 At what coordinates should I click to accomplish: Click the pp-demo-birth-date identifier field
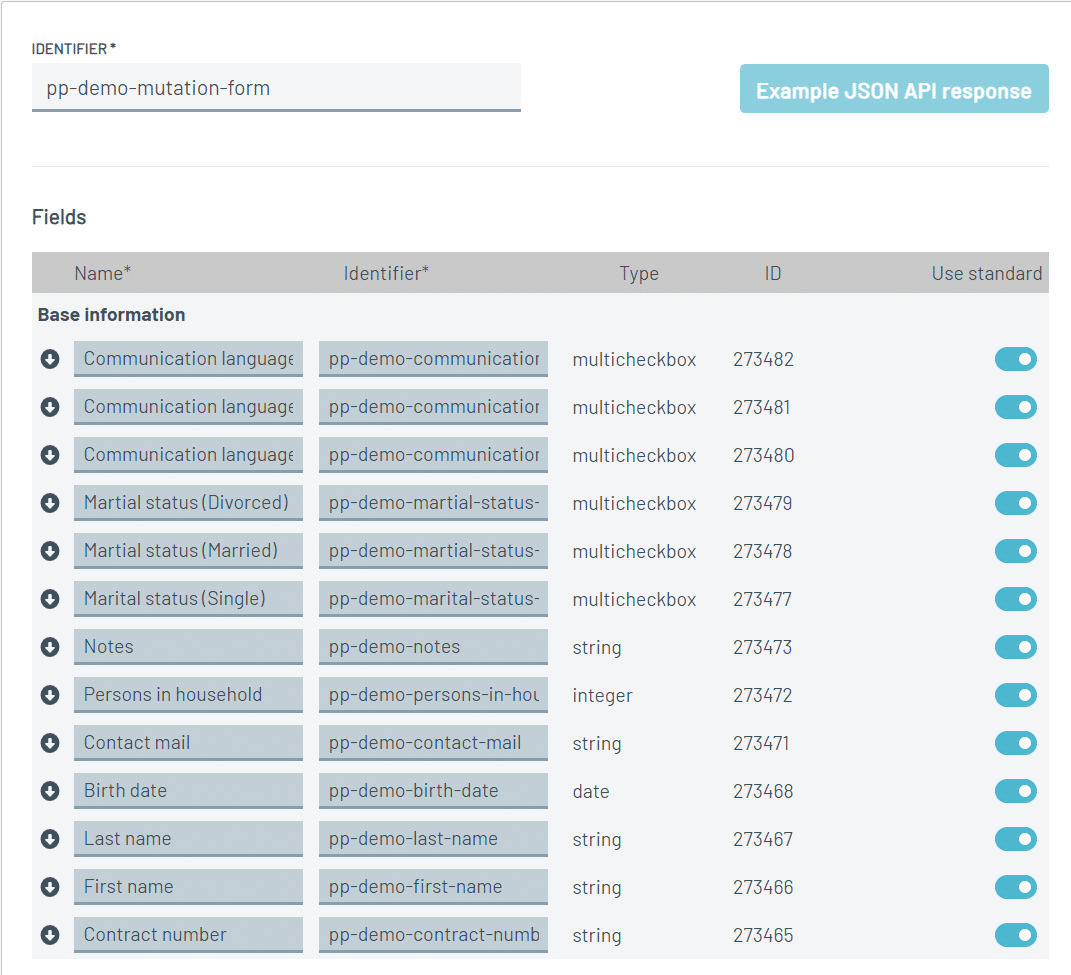(x=433, y=791)
